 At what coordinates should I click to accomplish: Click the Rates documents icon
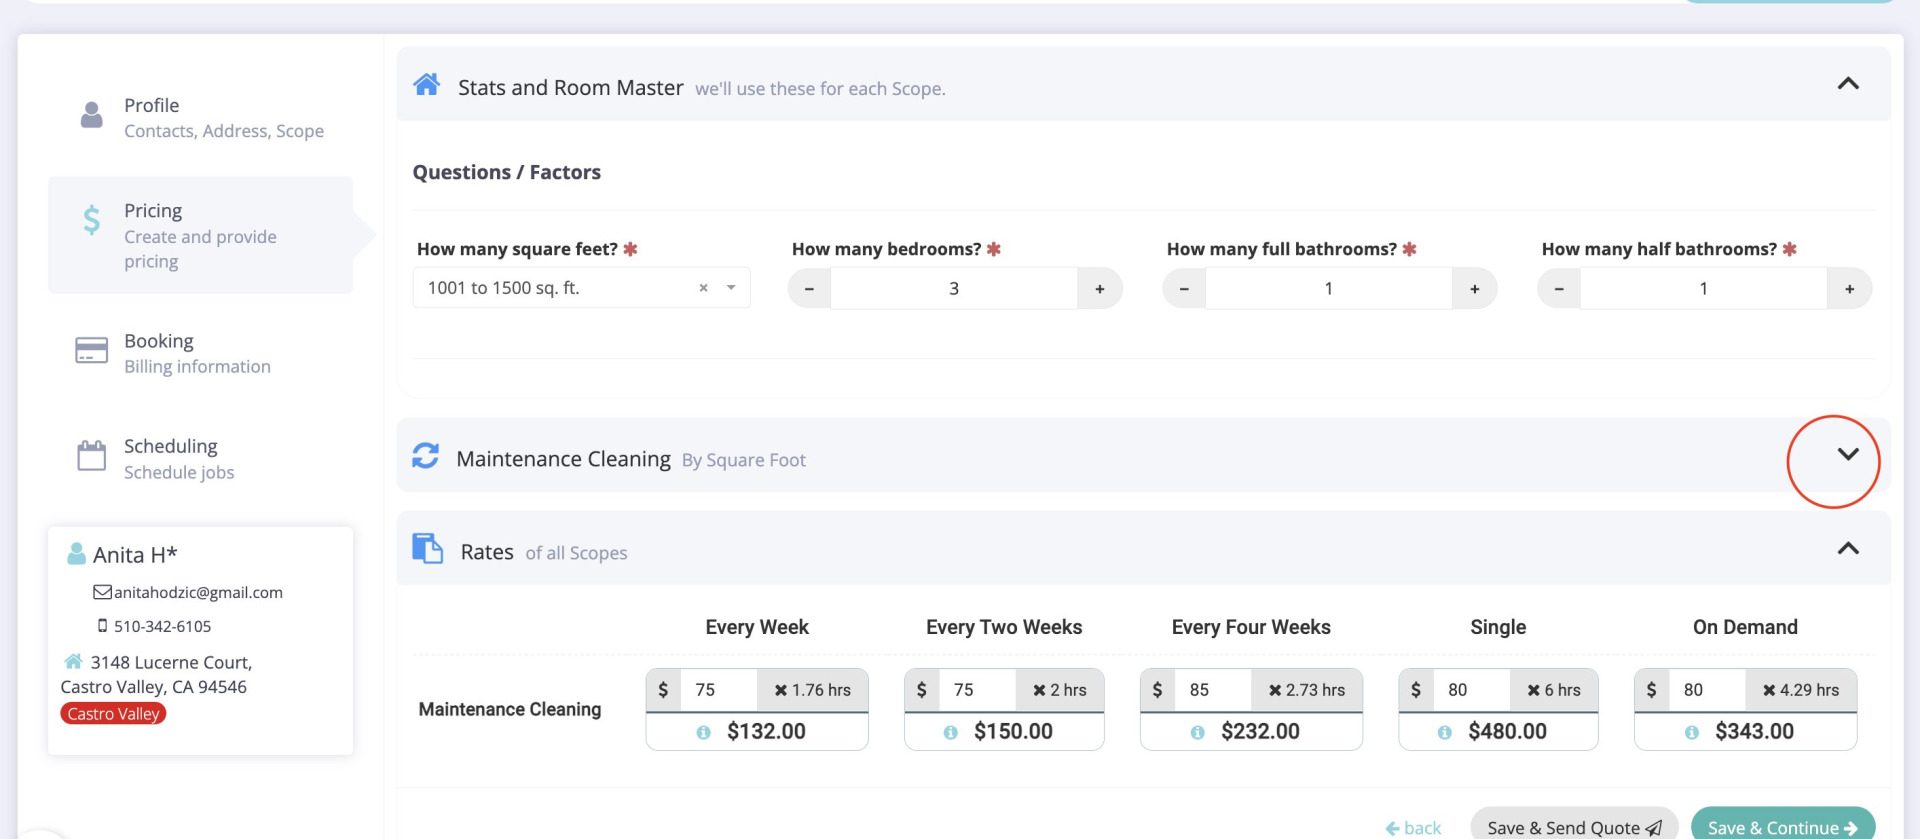[427, 548]
